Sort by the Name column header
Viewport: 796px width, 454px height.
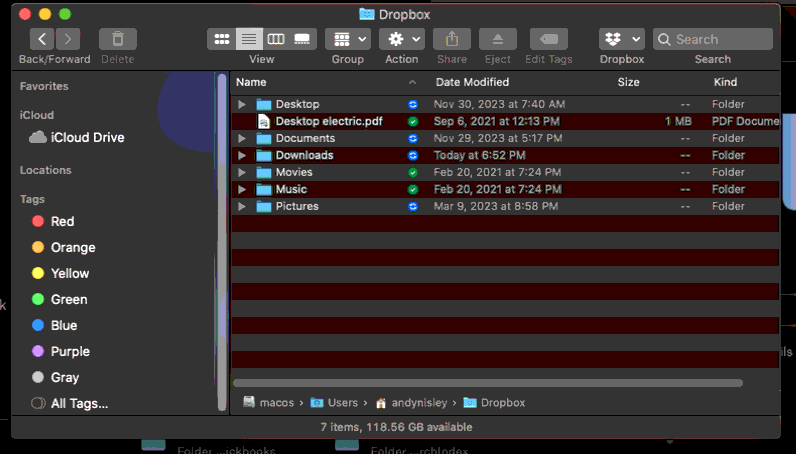pos(251,82)
